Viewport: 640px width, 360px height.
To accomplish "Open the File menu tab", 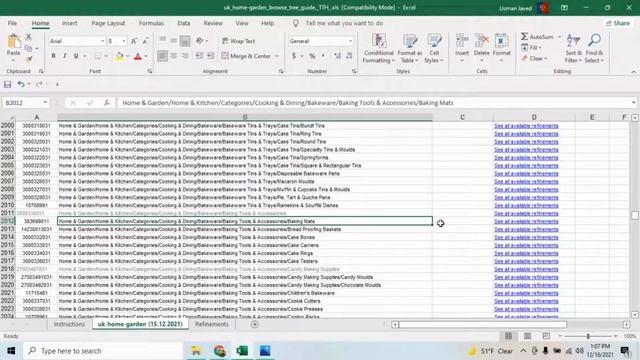I will click(x=12, y=23).
